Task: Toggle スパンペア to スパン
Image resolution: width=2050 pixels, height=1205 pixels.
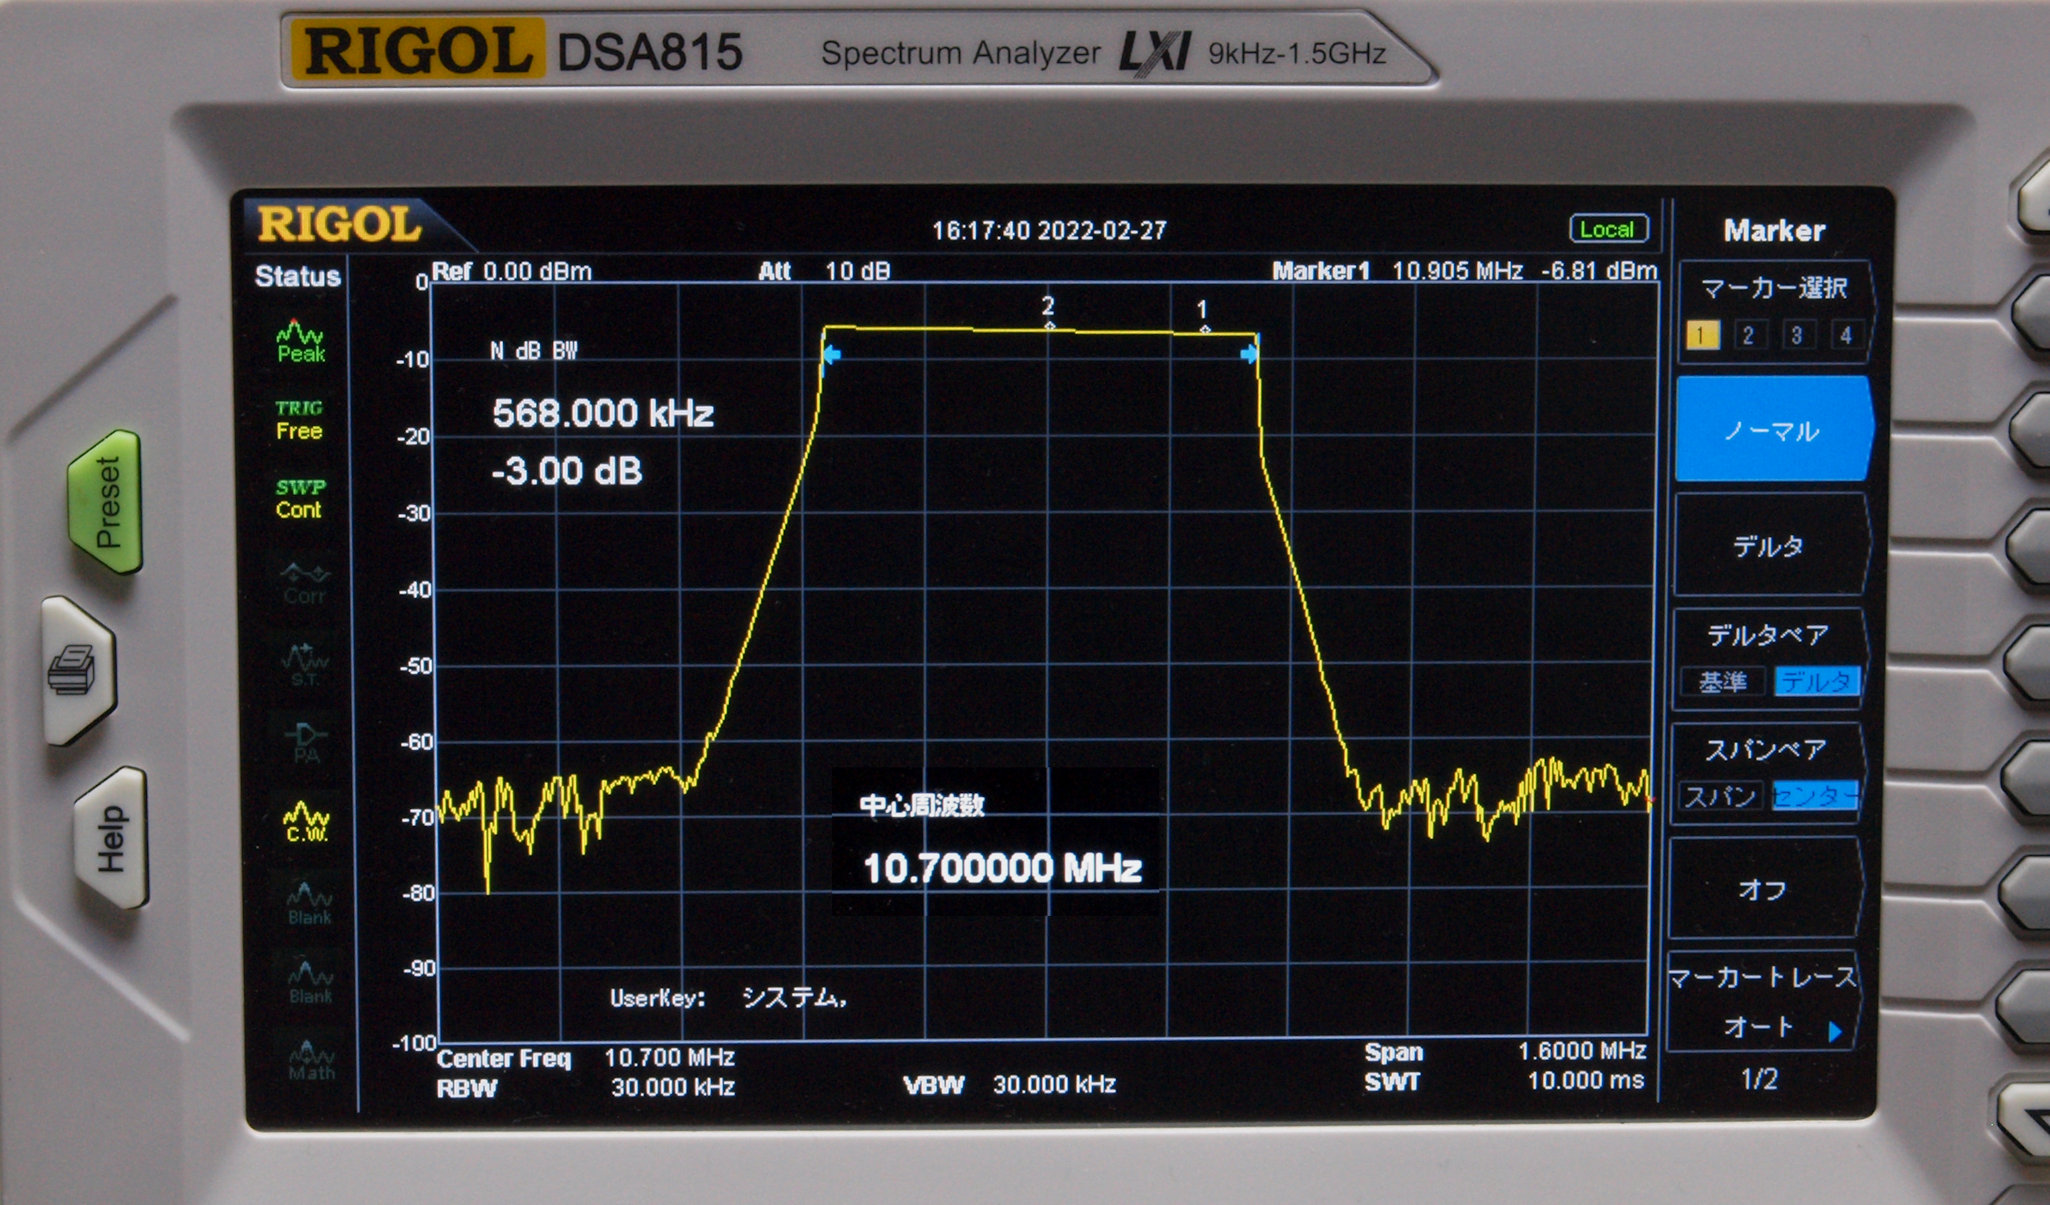Action: click(1720, 797)
